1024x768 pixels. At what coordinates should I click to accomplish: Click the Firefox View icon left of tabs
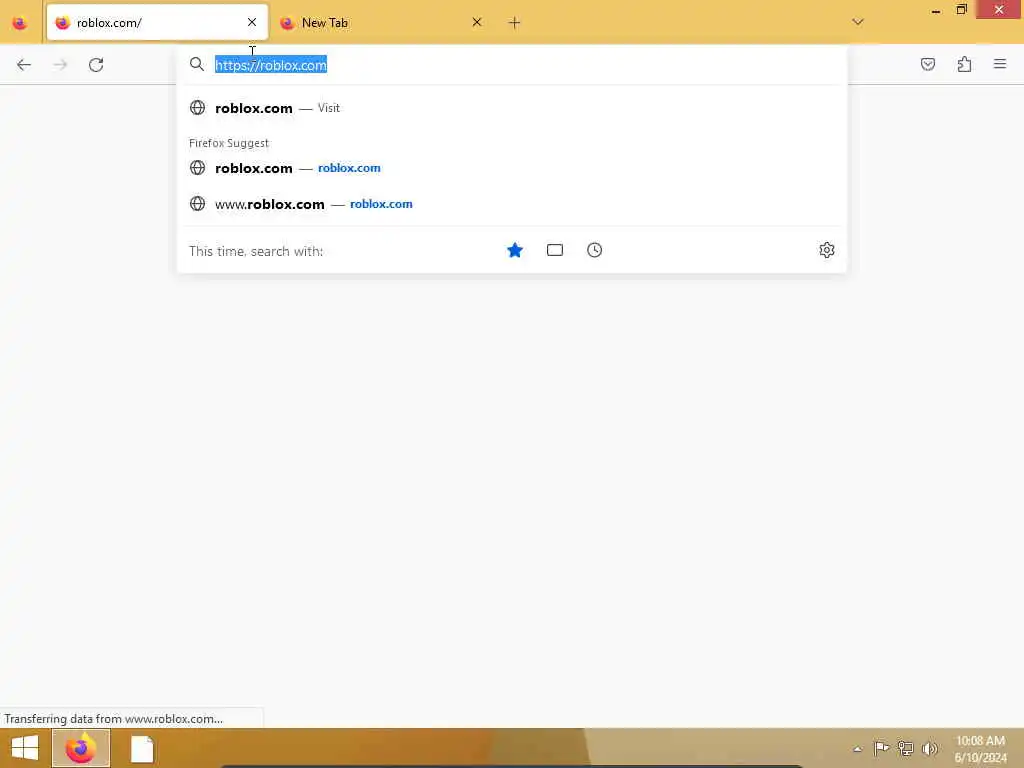20,23
